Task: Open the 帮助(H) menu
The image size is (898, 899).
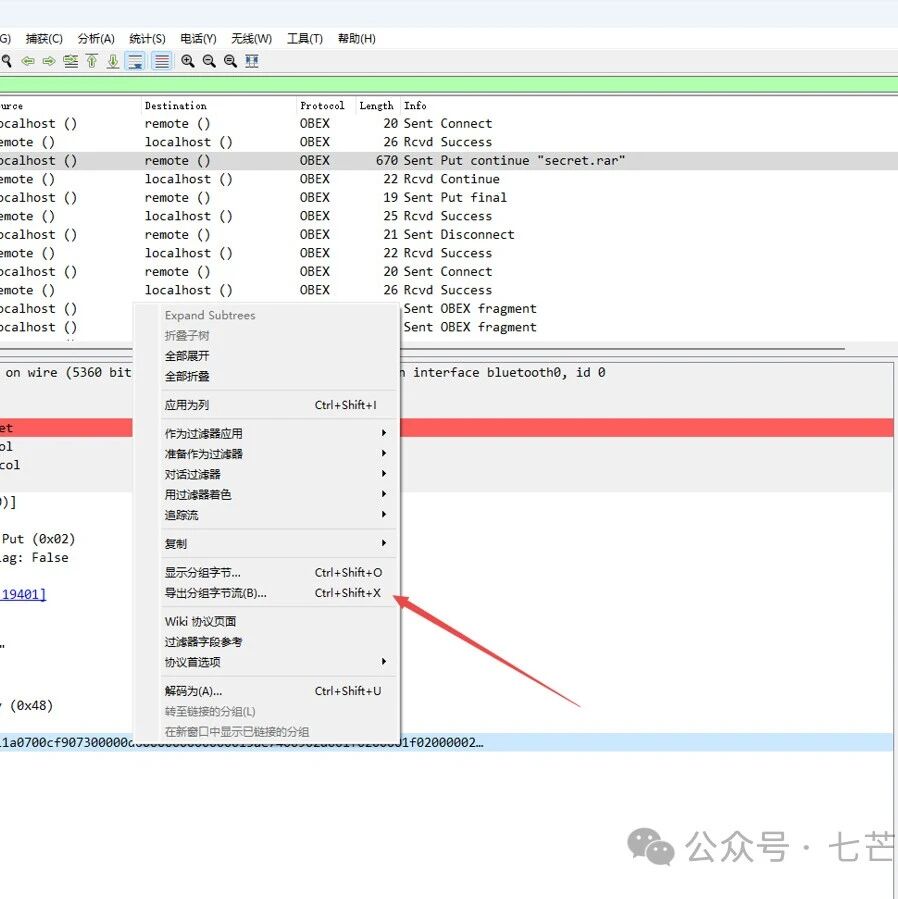Action: point(356,38)
